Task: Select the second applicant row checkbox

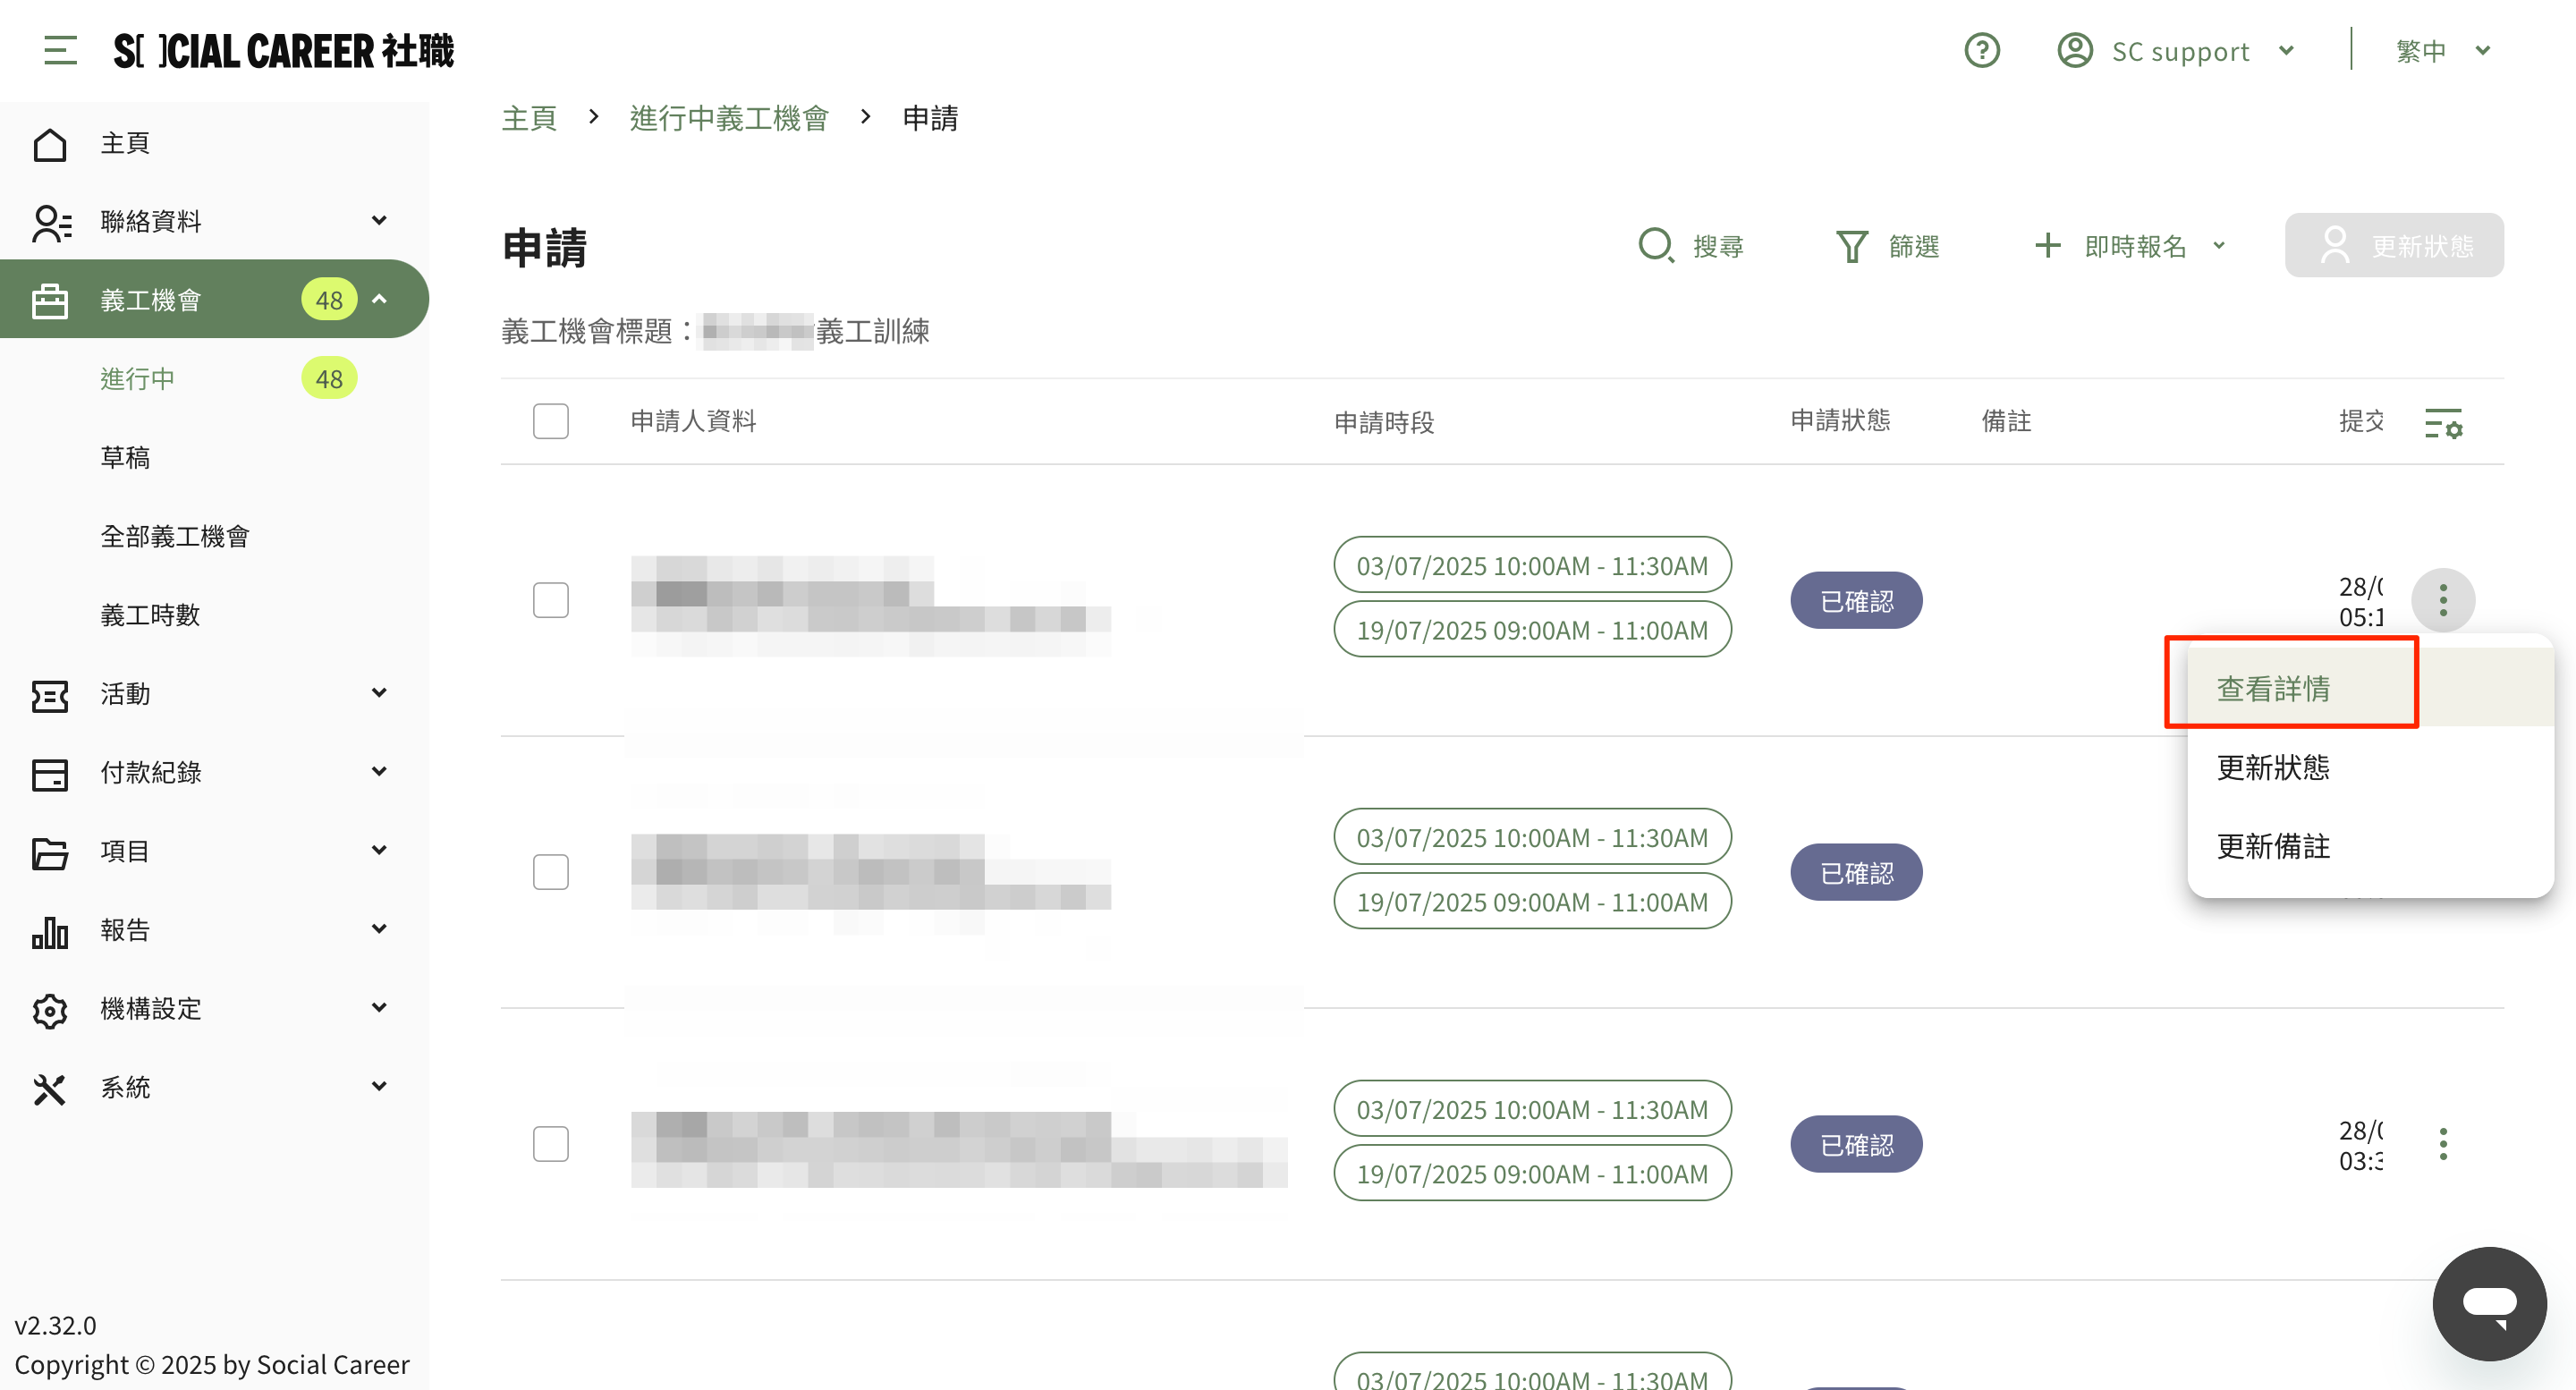Action: [x=550, y=872]
